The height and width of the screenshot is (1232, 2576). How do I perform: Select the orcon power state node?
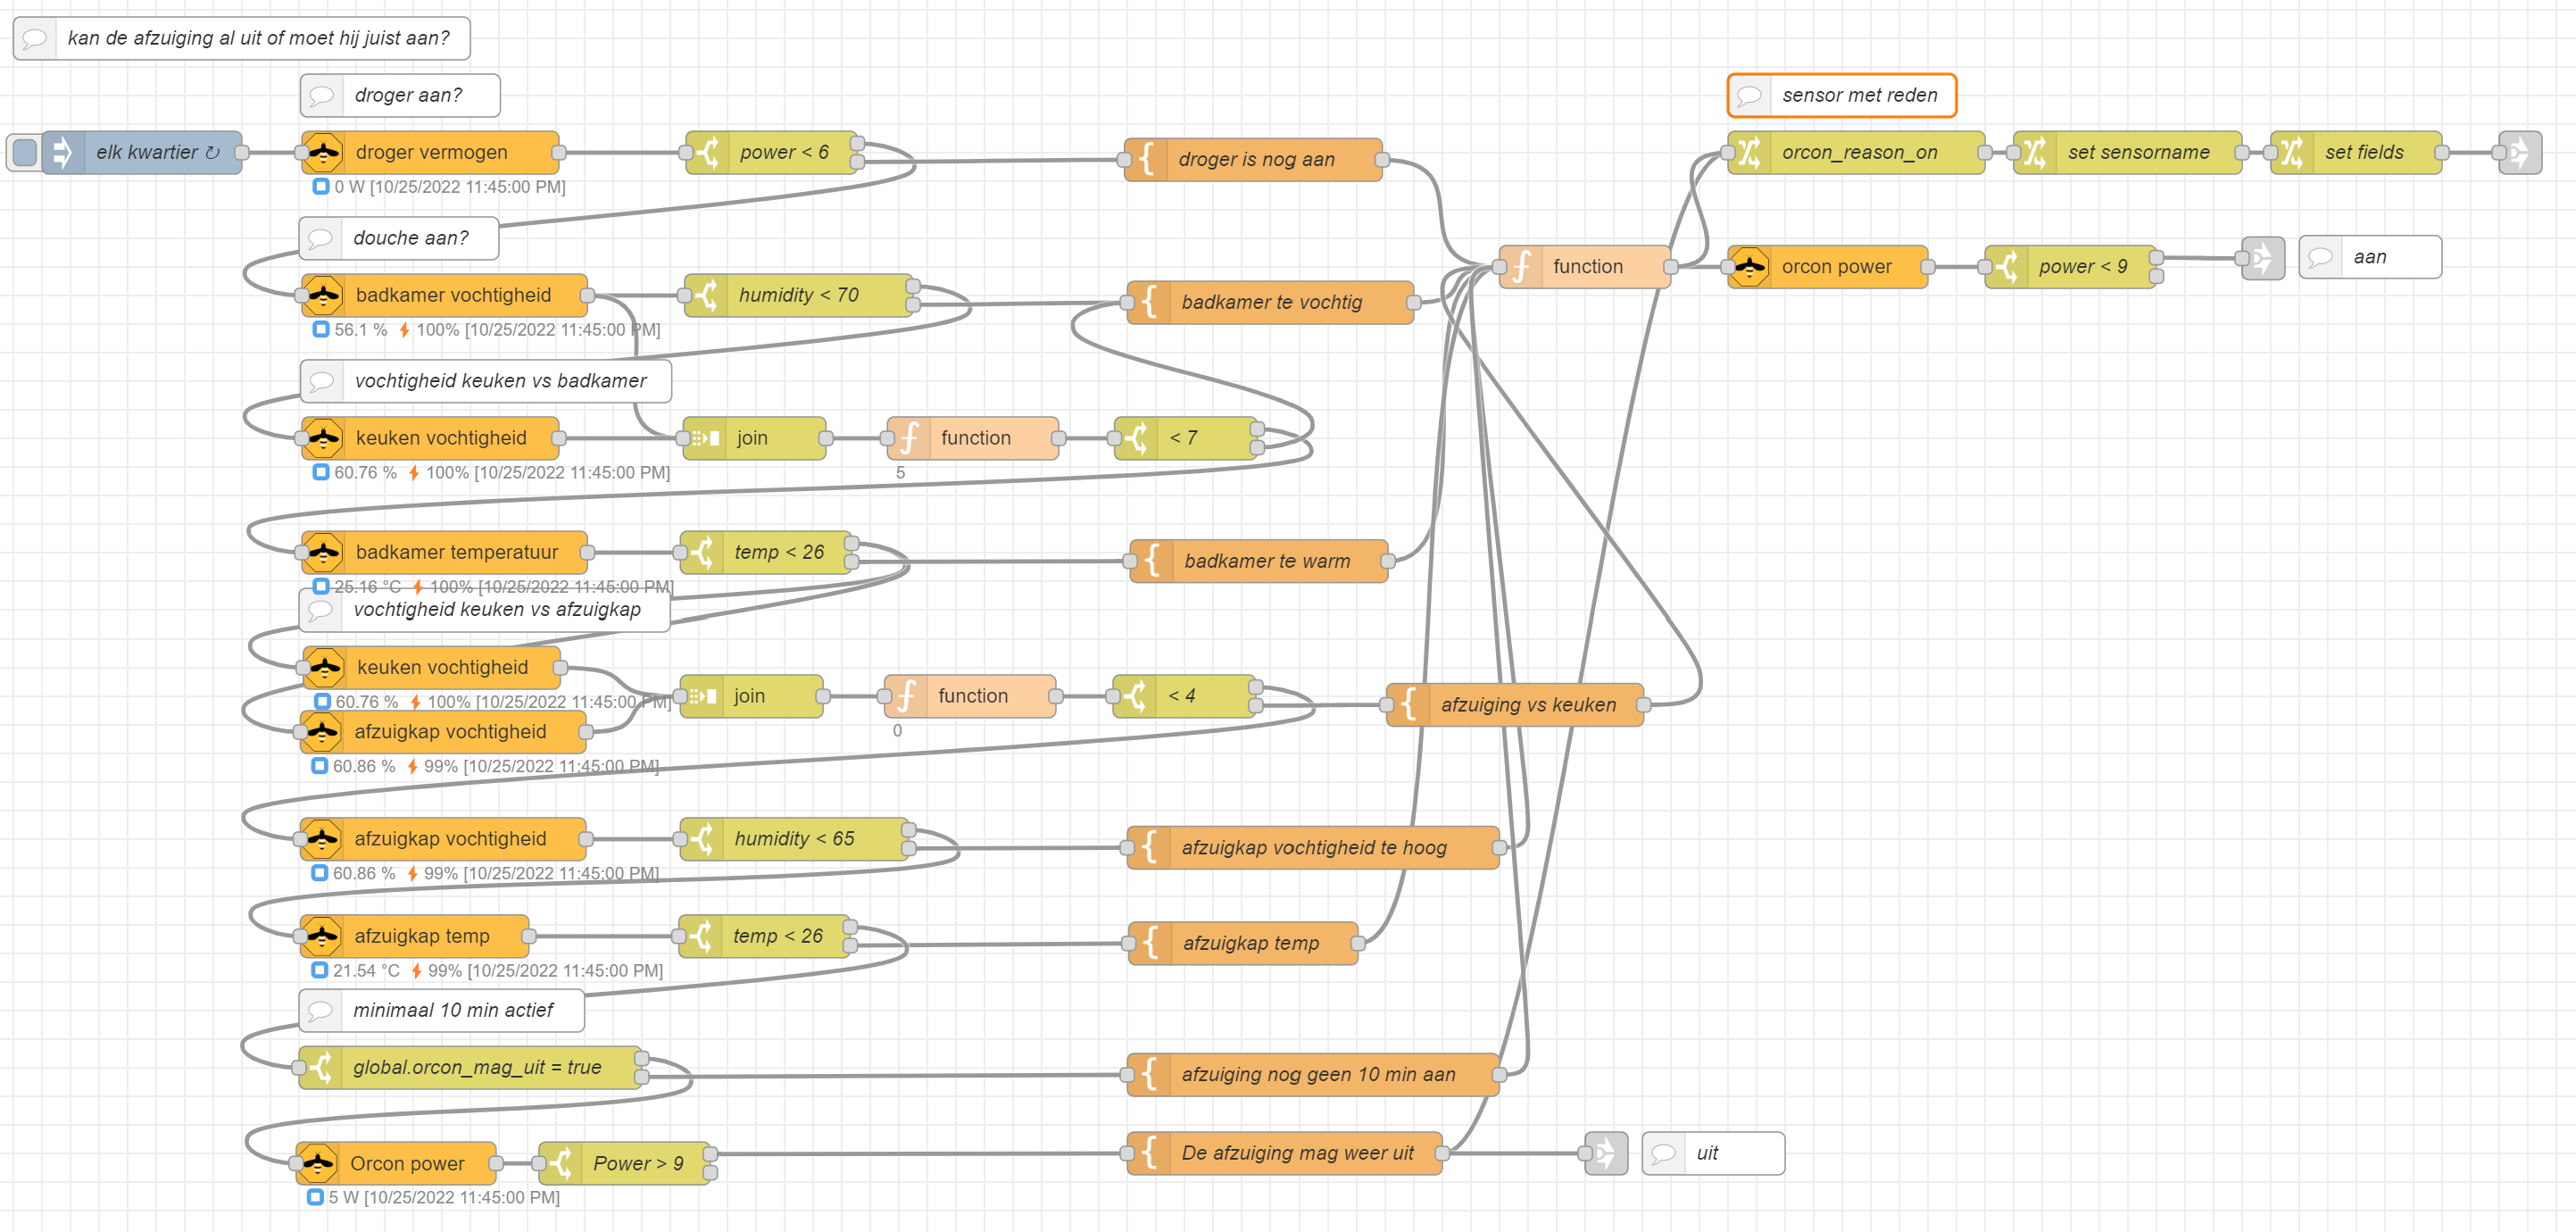(x=1828, y=267)
